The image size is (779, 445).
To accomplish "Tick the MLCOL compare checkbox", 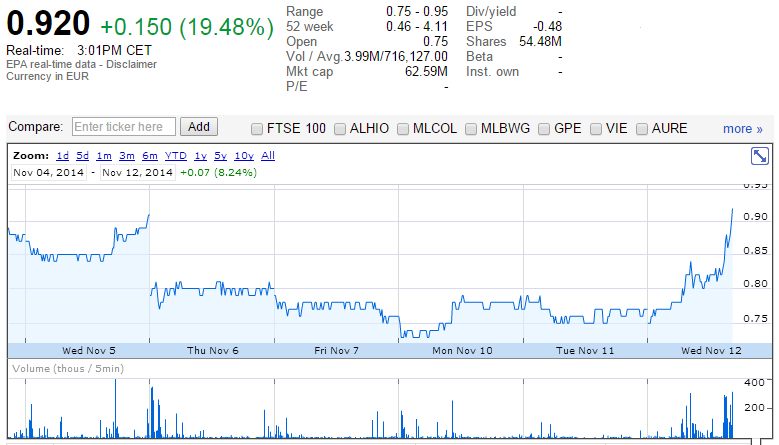I will [403, 129].
